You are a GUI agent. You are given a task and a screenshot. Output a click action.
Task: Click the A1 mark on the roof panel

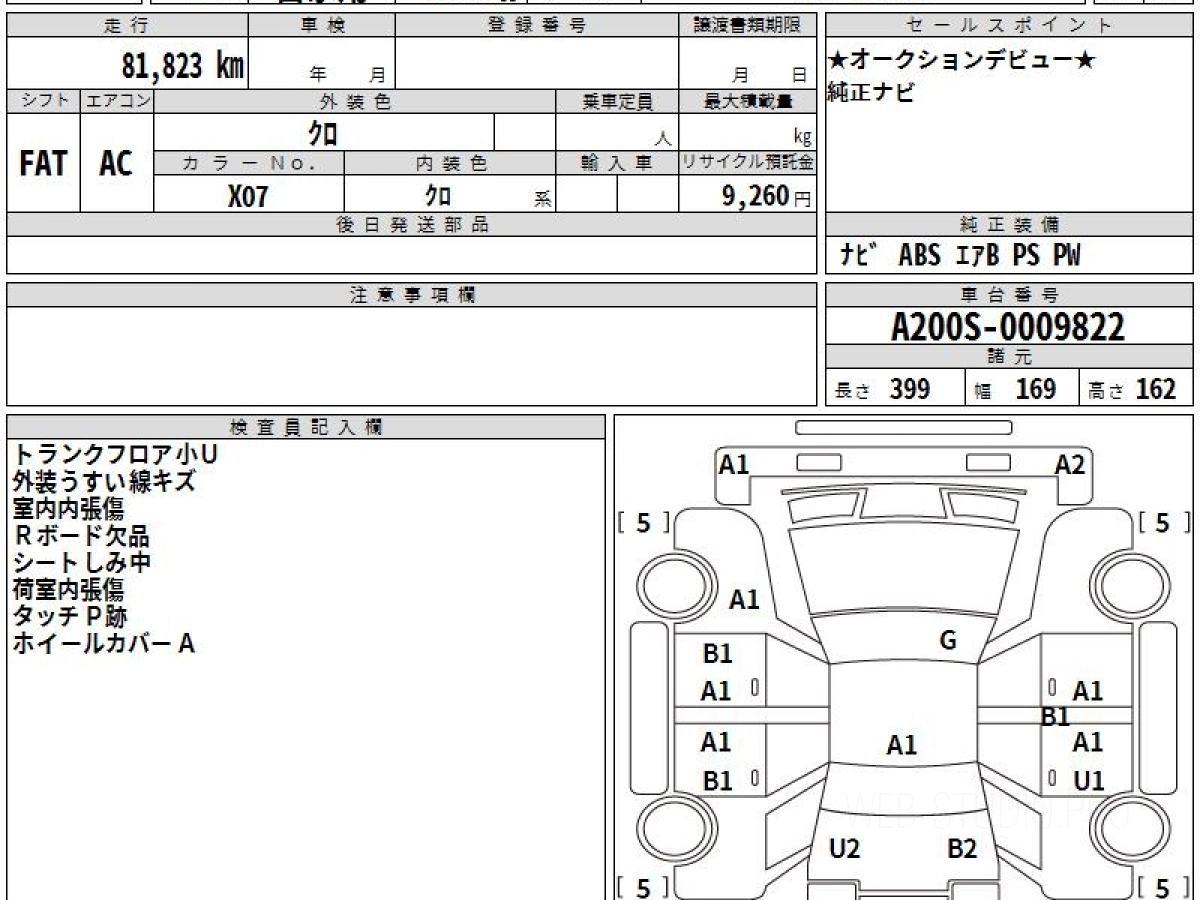[x=902, y=745]
